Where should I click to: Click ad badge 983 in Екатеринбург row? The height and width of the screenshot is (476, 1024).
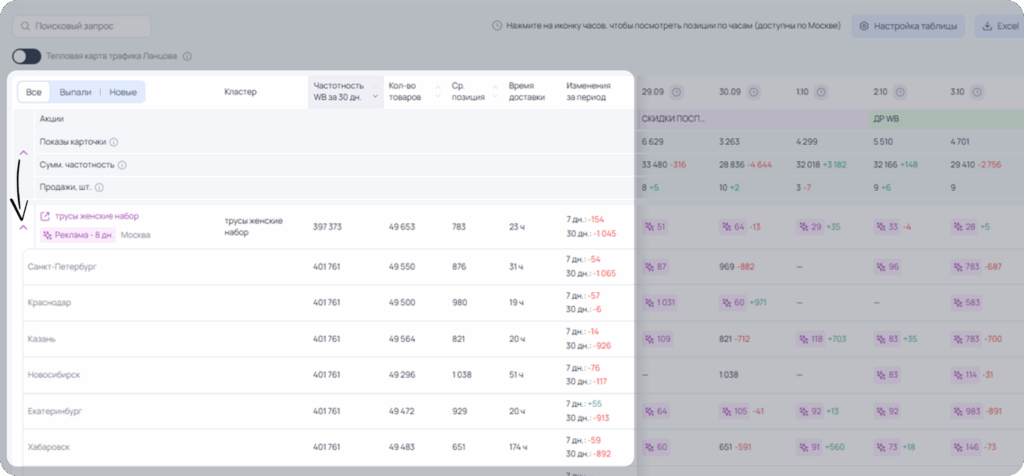[x=967, y=411]
